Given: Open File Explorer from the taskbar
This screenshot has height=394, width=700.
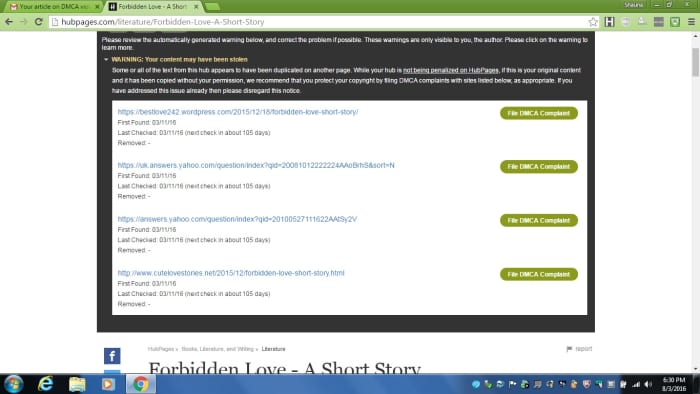Looking at the screenshot, I should pos(77,384).
